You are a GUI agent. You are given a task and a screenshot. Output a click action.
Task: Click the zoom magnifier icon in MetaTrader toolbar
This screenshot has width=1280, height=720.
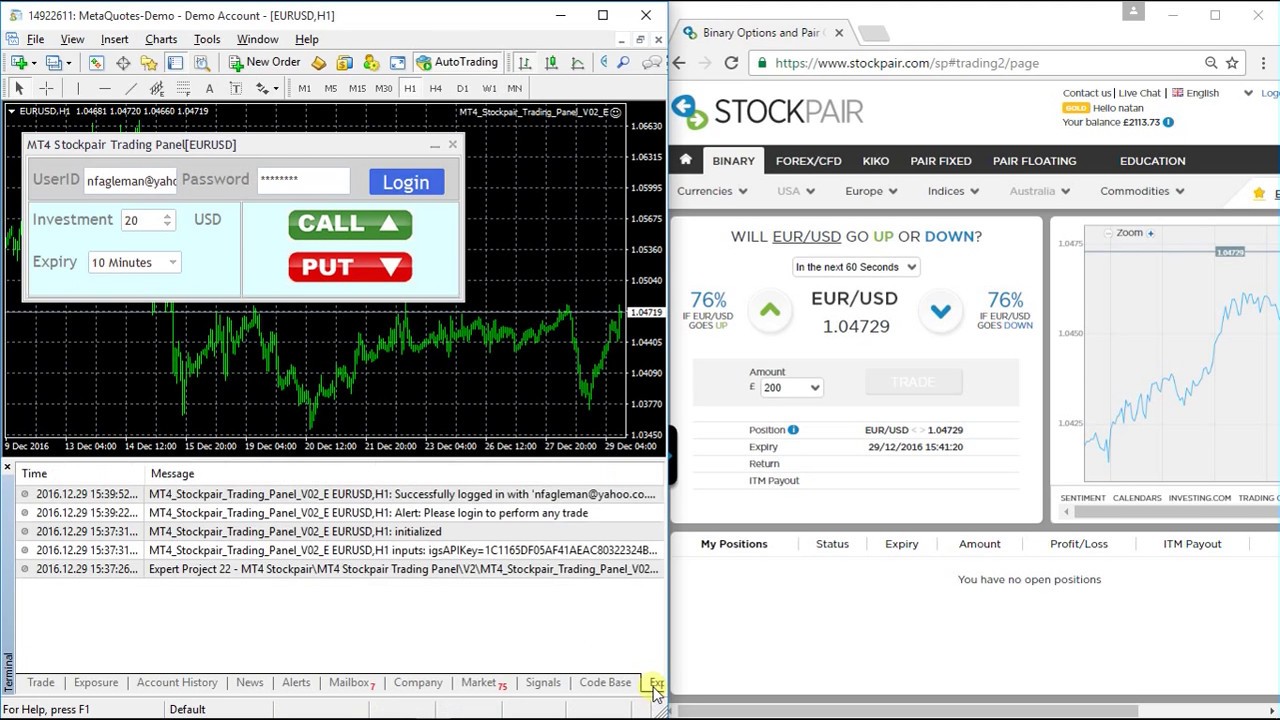coord(623,62)
